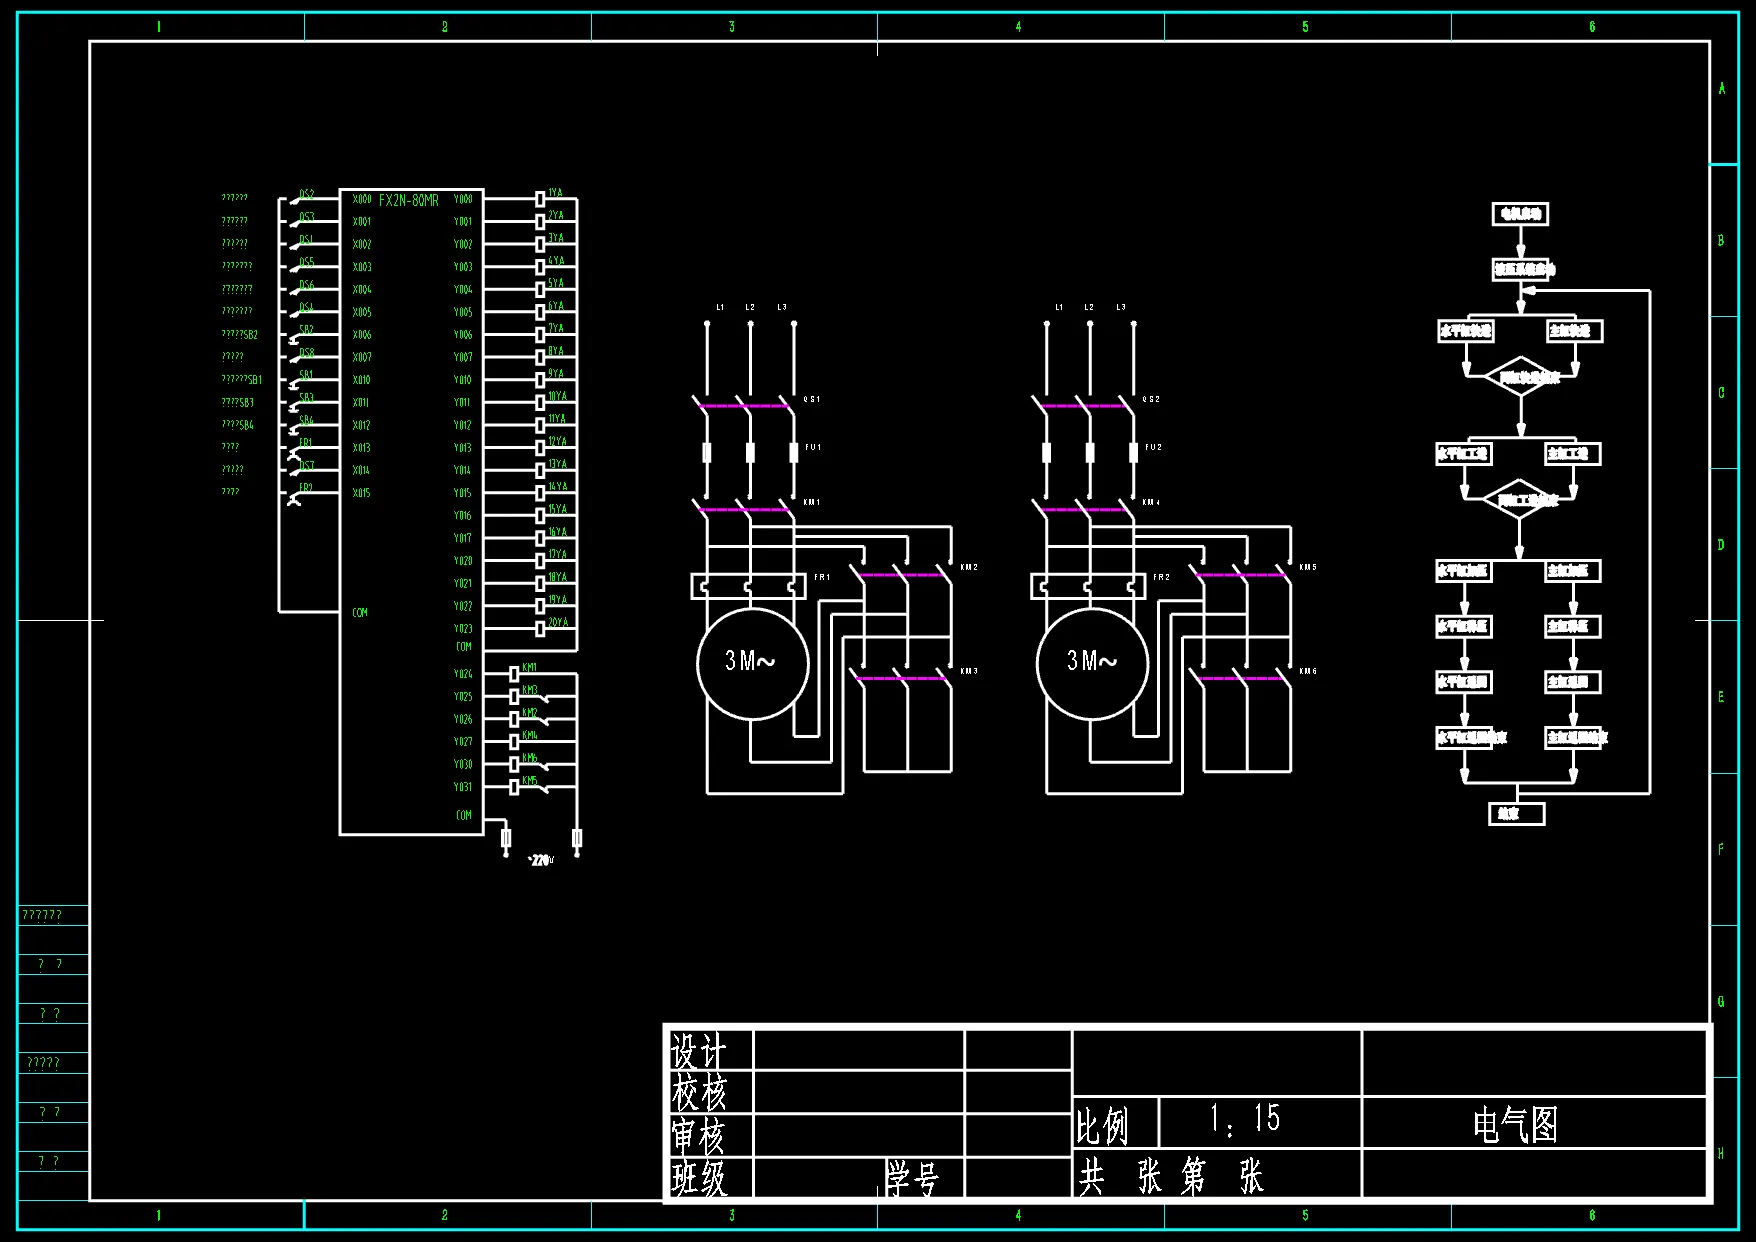1756x1242 pixels.
Task: Click the Y023 output terminal label
Action: point(463,629)
